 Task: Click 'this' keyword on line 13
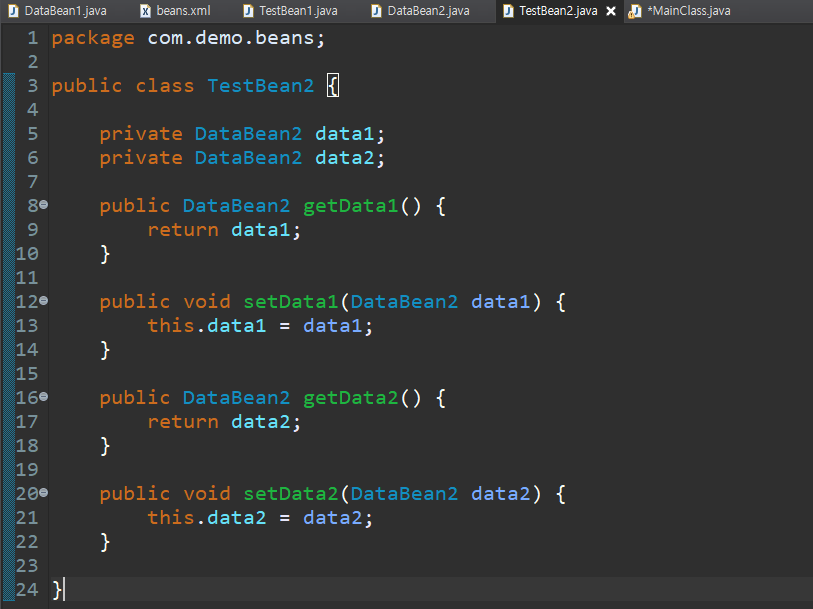(171, 325)
